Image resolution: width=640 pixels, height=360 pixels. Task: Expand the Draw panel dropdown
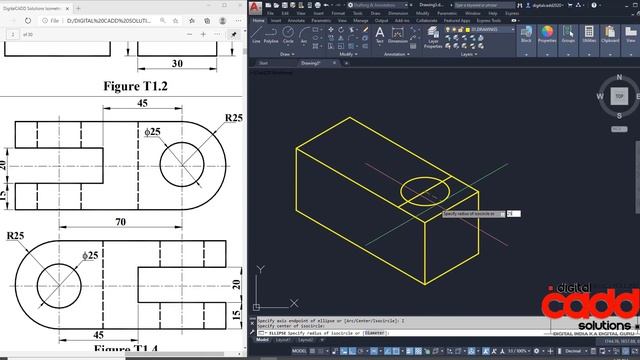click(287, 54)
